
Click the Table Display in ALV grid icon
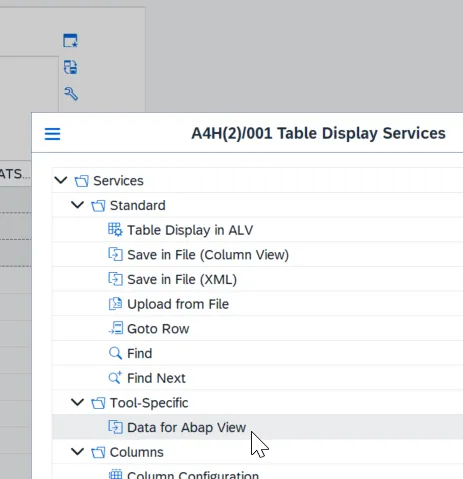click(115, 230)
